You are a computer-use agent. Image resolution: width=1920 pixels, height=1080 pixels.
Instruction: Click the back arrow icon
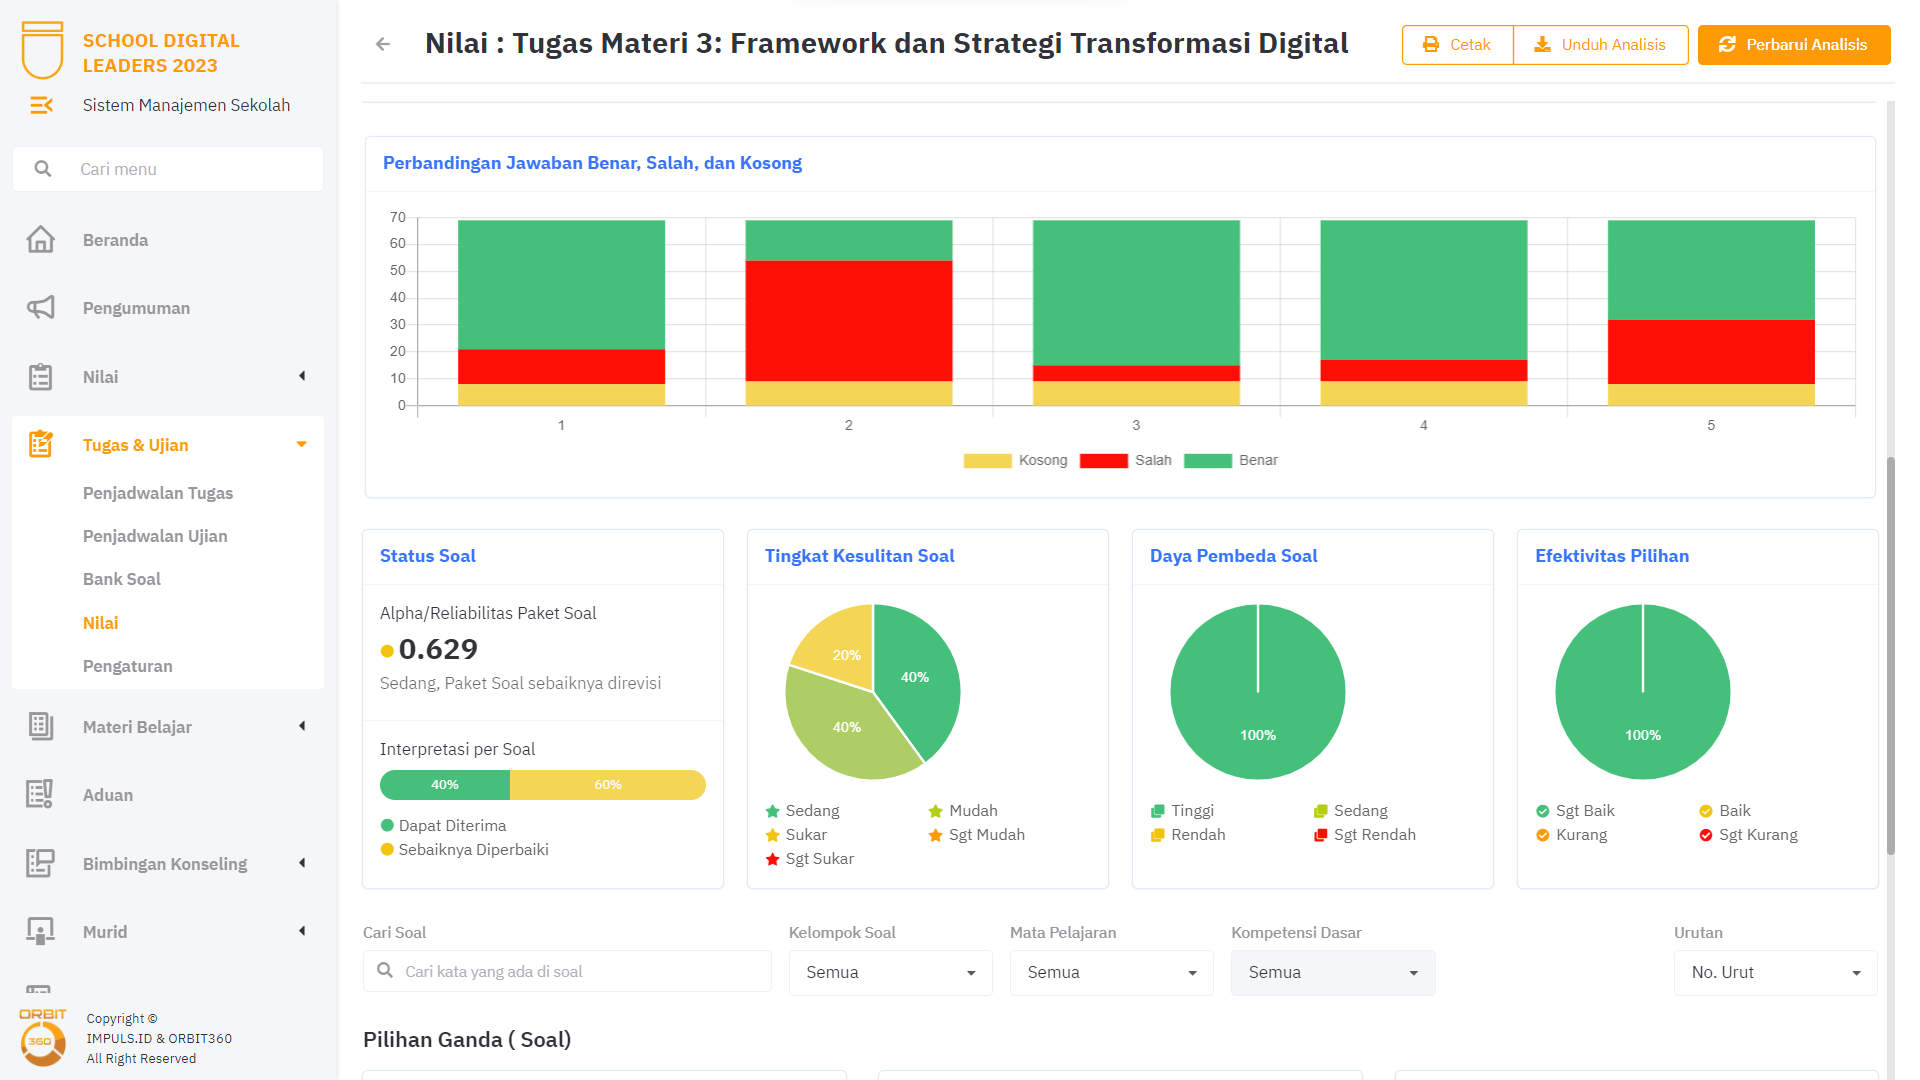(x=383, y=44)
